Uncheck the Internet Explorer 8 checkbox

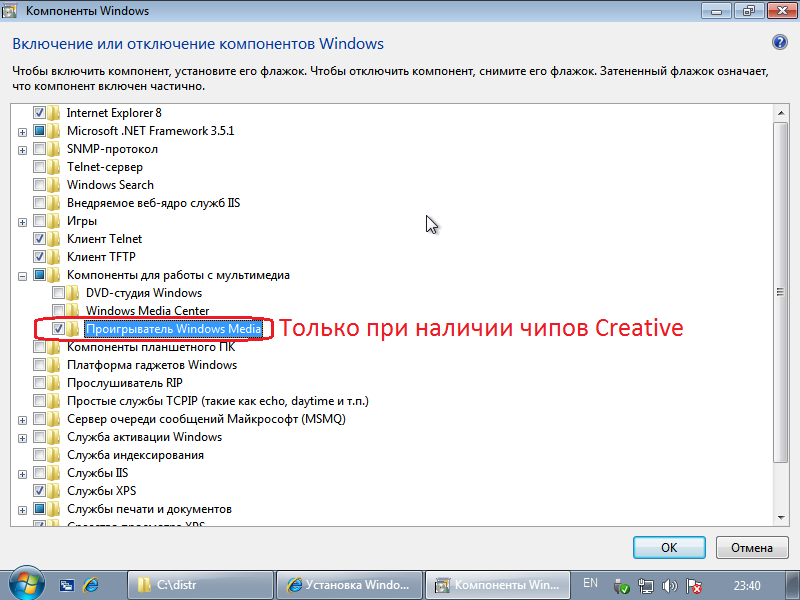pos(40,113)
